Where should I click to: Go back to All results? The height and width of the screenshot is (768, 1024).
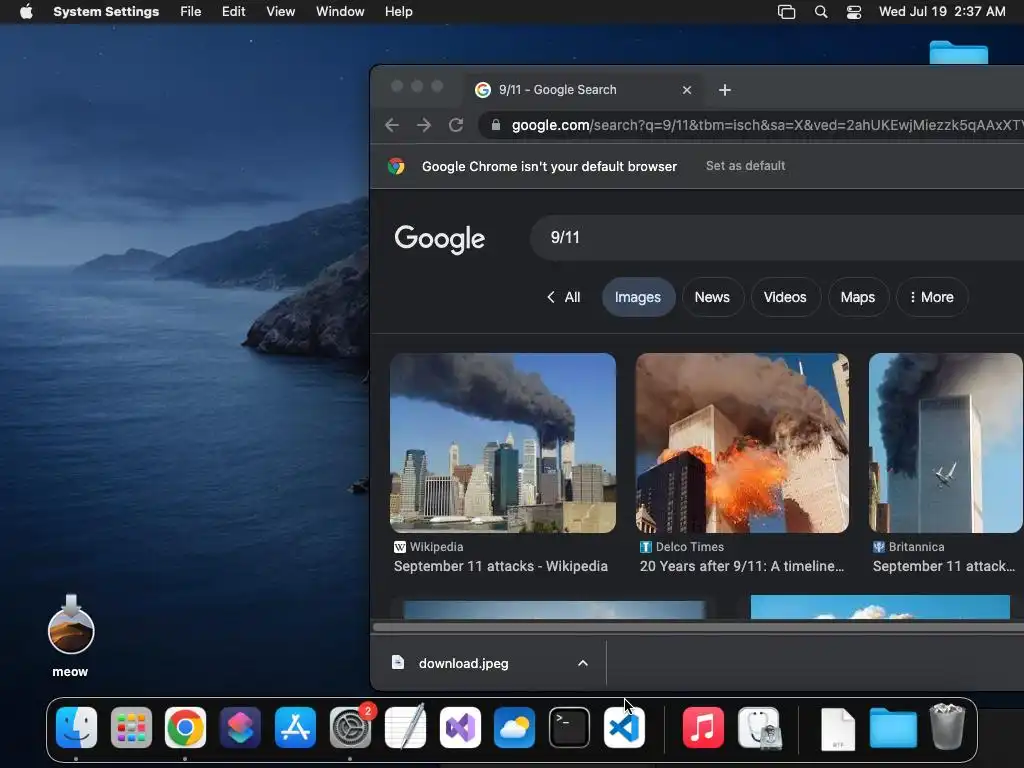[x=564, y=297]
